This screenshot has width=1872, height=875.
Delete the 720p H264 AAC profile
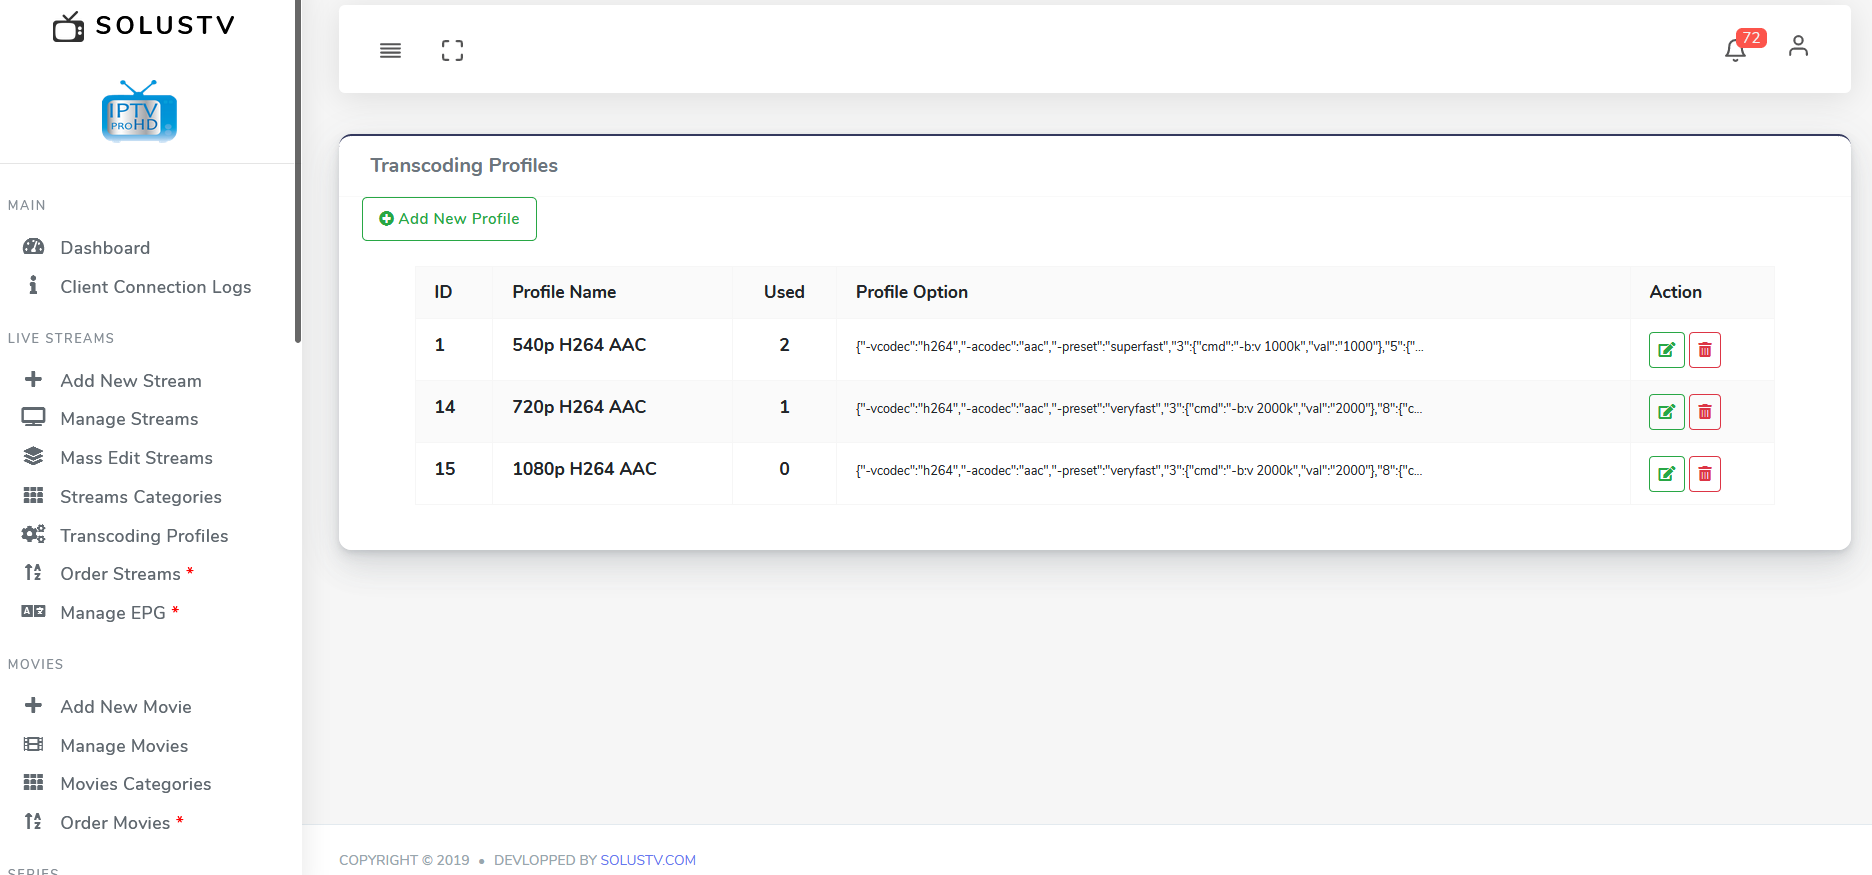tap(1705, 412)
